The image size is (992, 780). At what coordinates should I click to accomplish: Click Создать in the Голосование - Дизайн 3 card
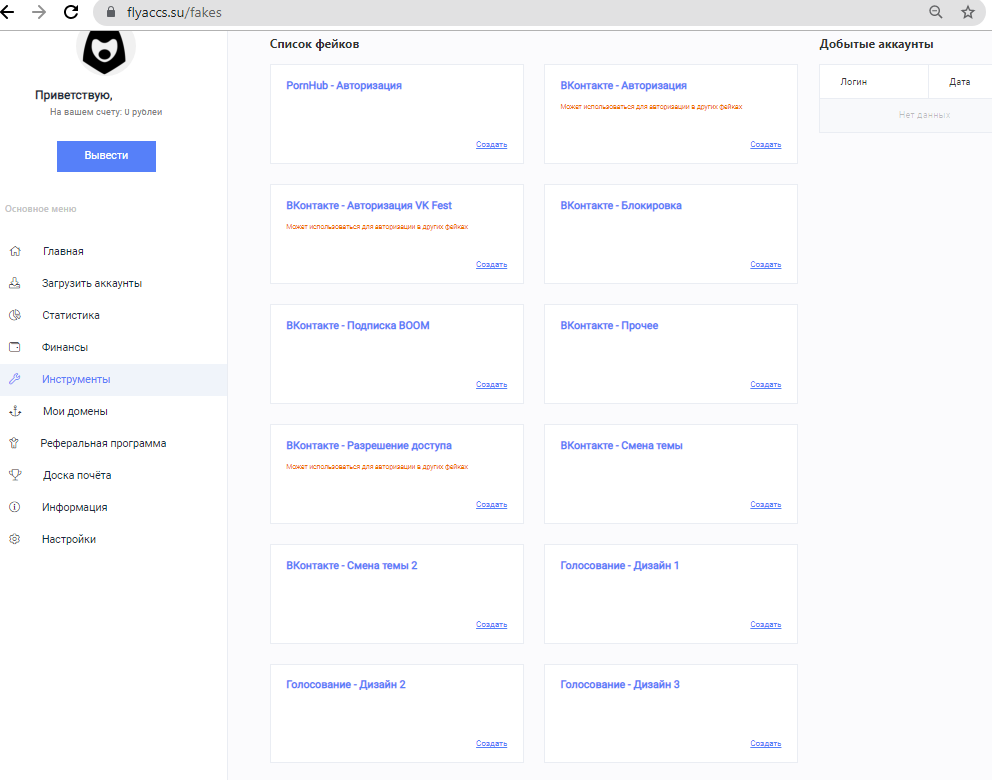(766, 744)
